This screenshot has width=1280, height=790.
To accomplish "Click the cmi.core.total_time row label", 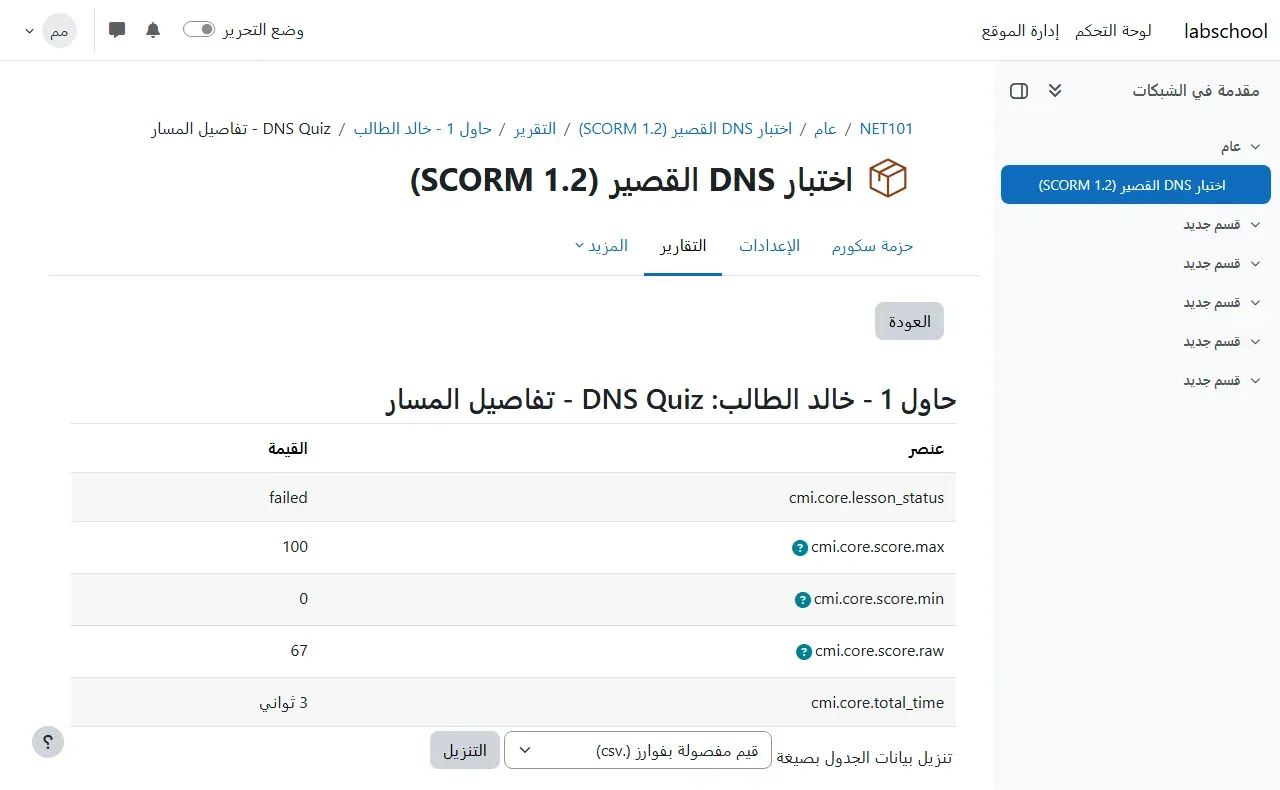I will (x=877, y=703).
